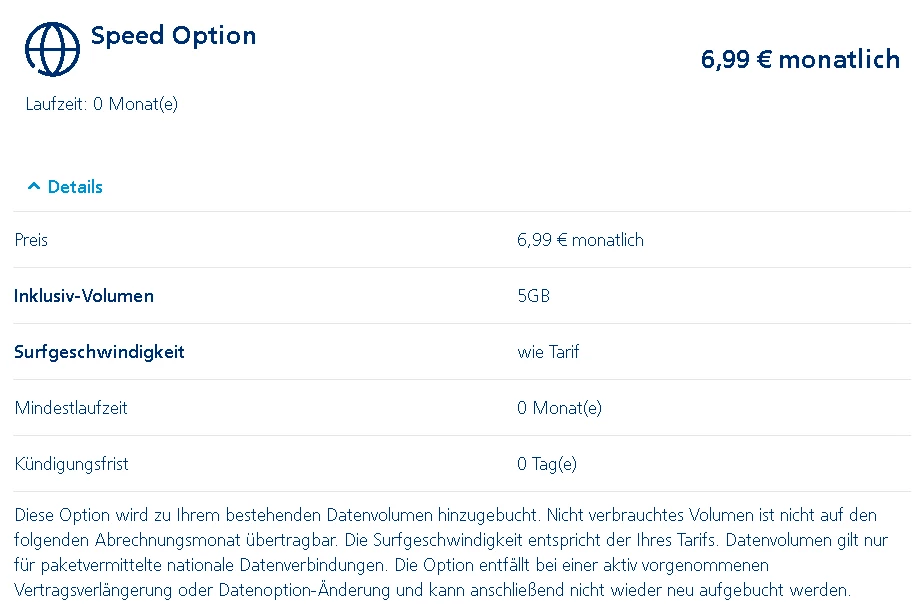Screen dimensions: 920x608
Task: Click the Speed Option heading
Action: 173,36
